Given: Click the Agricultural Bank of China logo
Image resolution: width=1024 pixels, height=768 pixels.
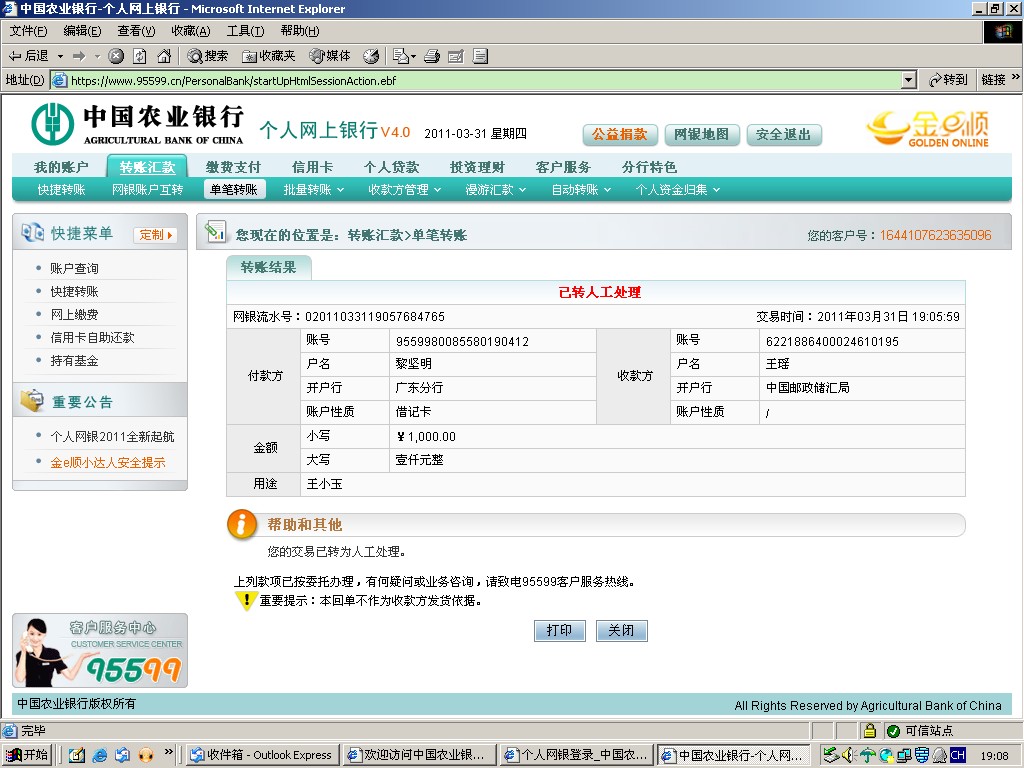Looking at the screenshot, I should coord(137,124).
